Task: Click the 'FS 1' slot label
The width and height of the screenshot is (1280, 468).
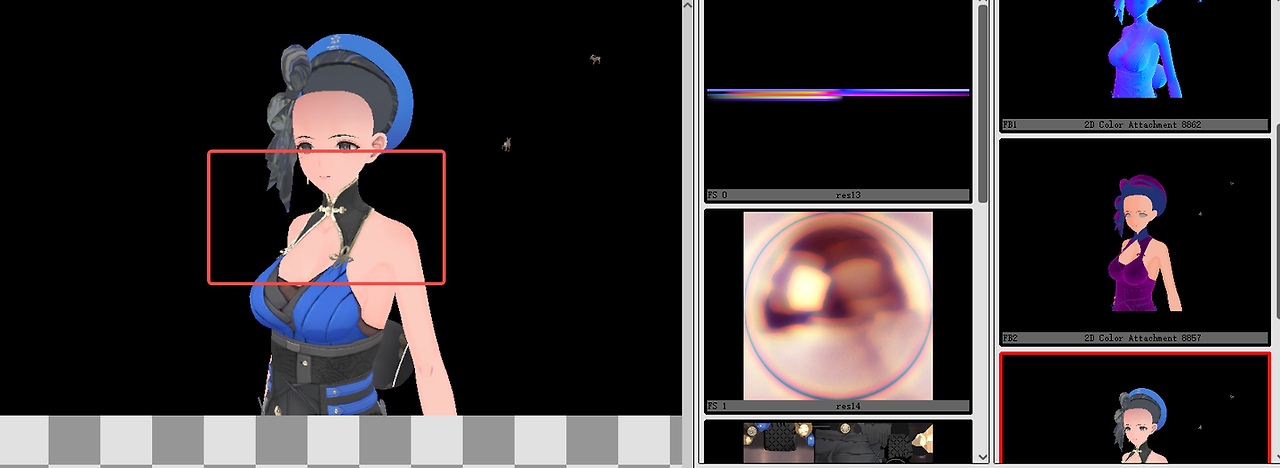Action: [x=717, y=406]
